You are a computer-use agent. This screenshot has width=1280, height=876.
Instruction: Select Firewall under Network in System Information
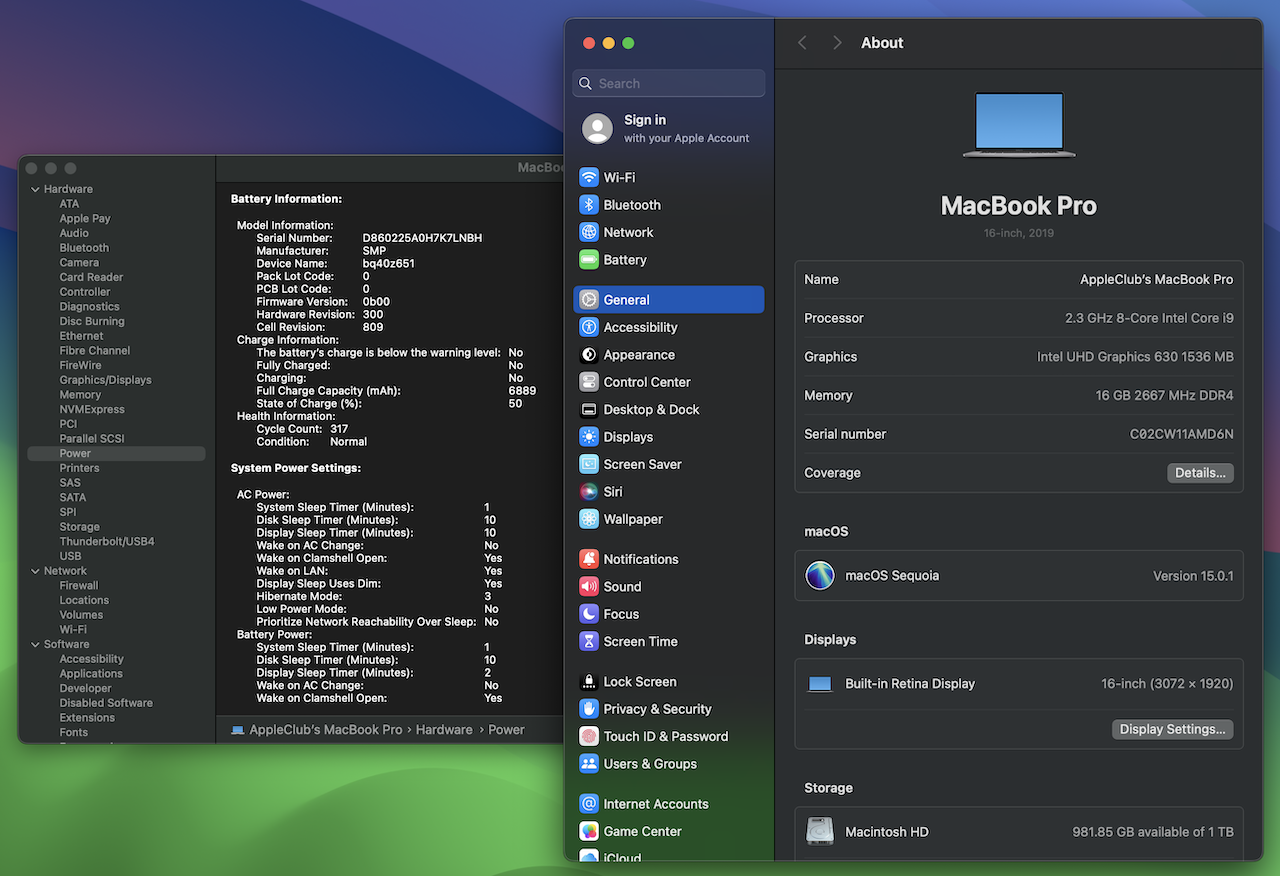(79, 586)
